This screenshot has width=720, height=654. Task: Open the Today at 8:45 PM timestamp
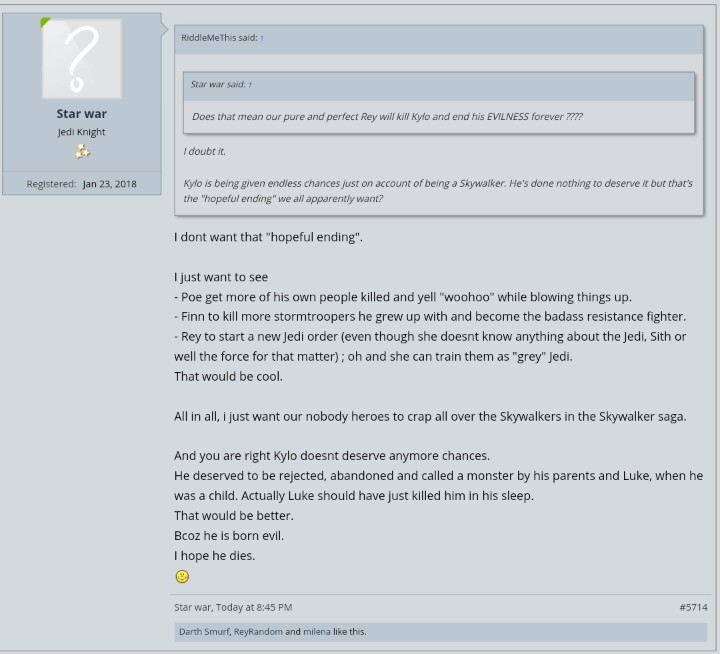tap(254, 607)
